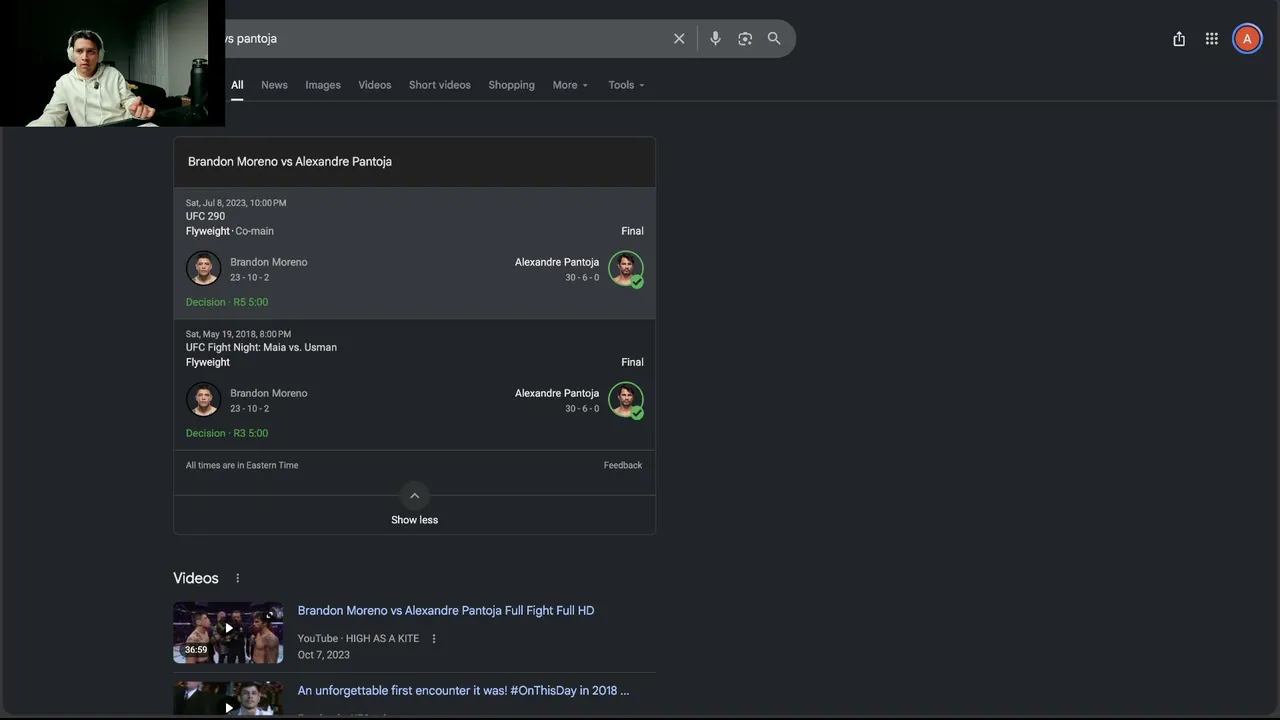This screenshot has height=720, width=1280.
Task: Click Brandon Moreno's name in 2018 Fight Night
Action: coord(269,393)
